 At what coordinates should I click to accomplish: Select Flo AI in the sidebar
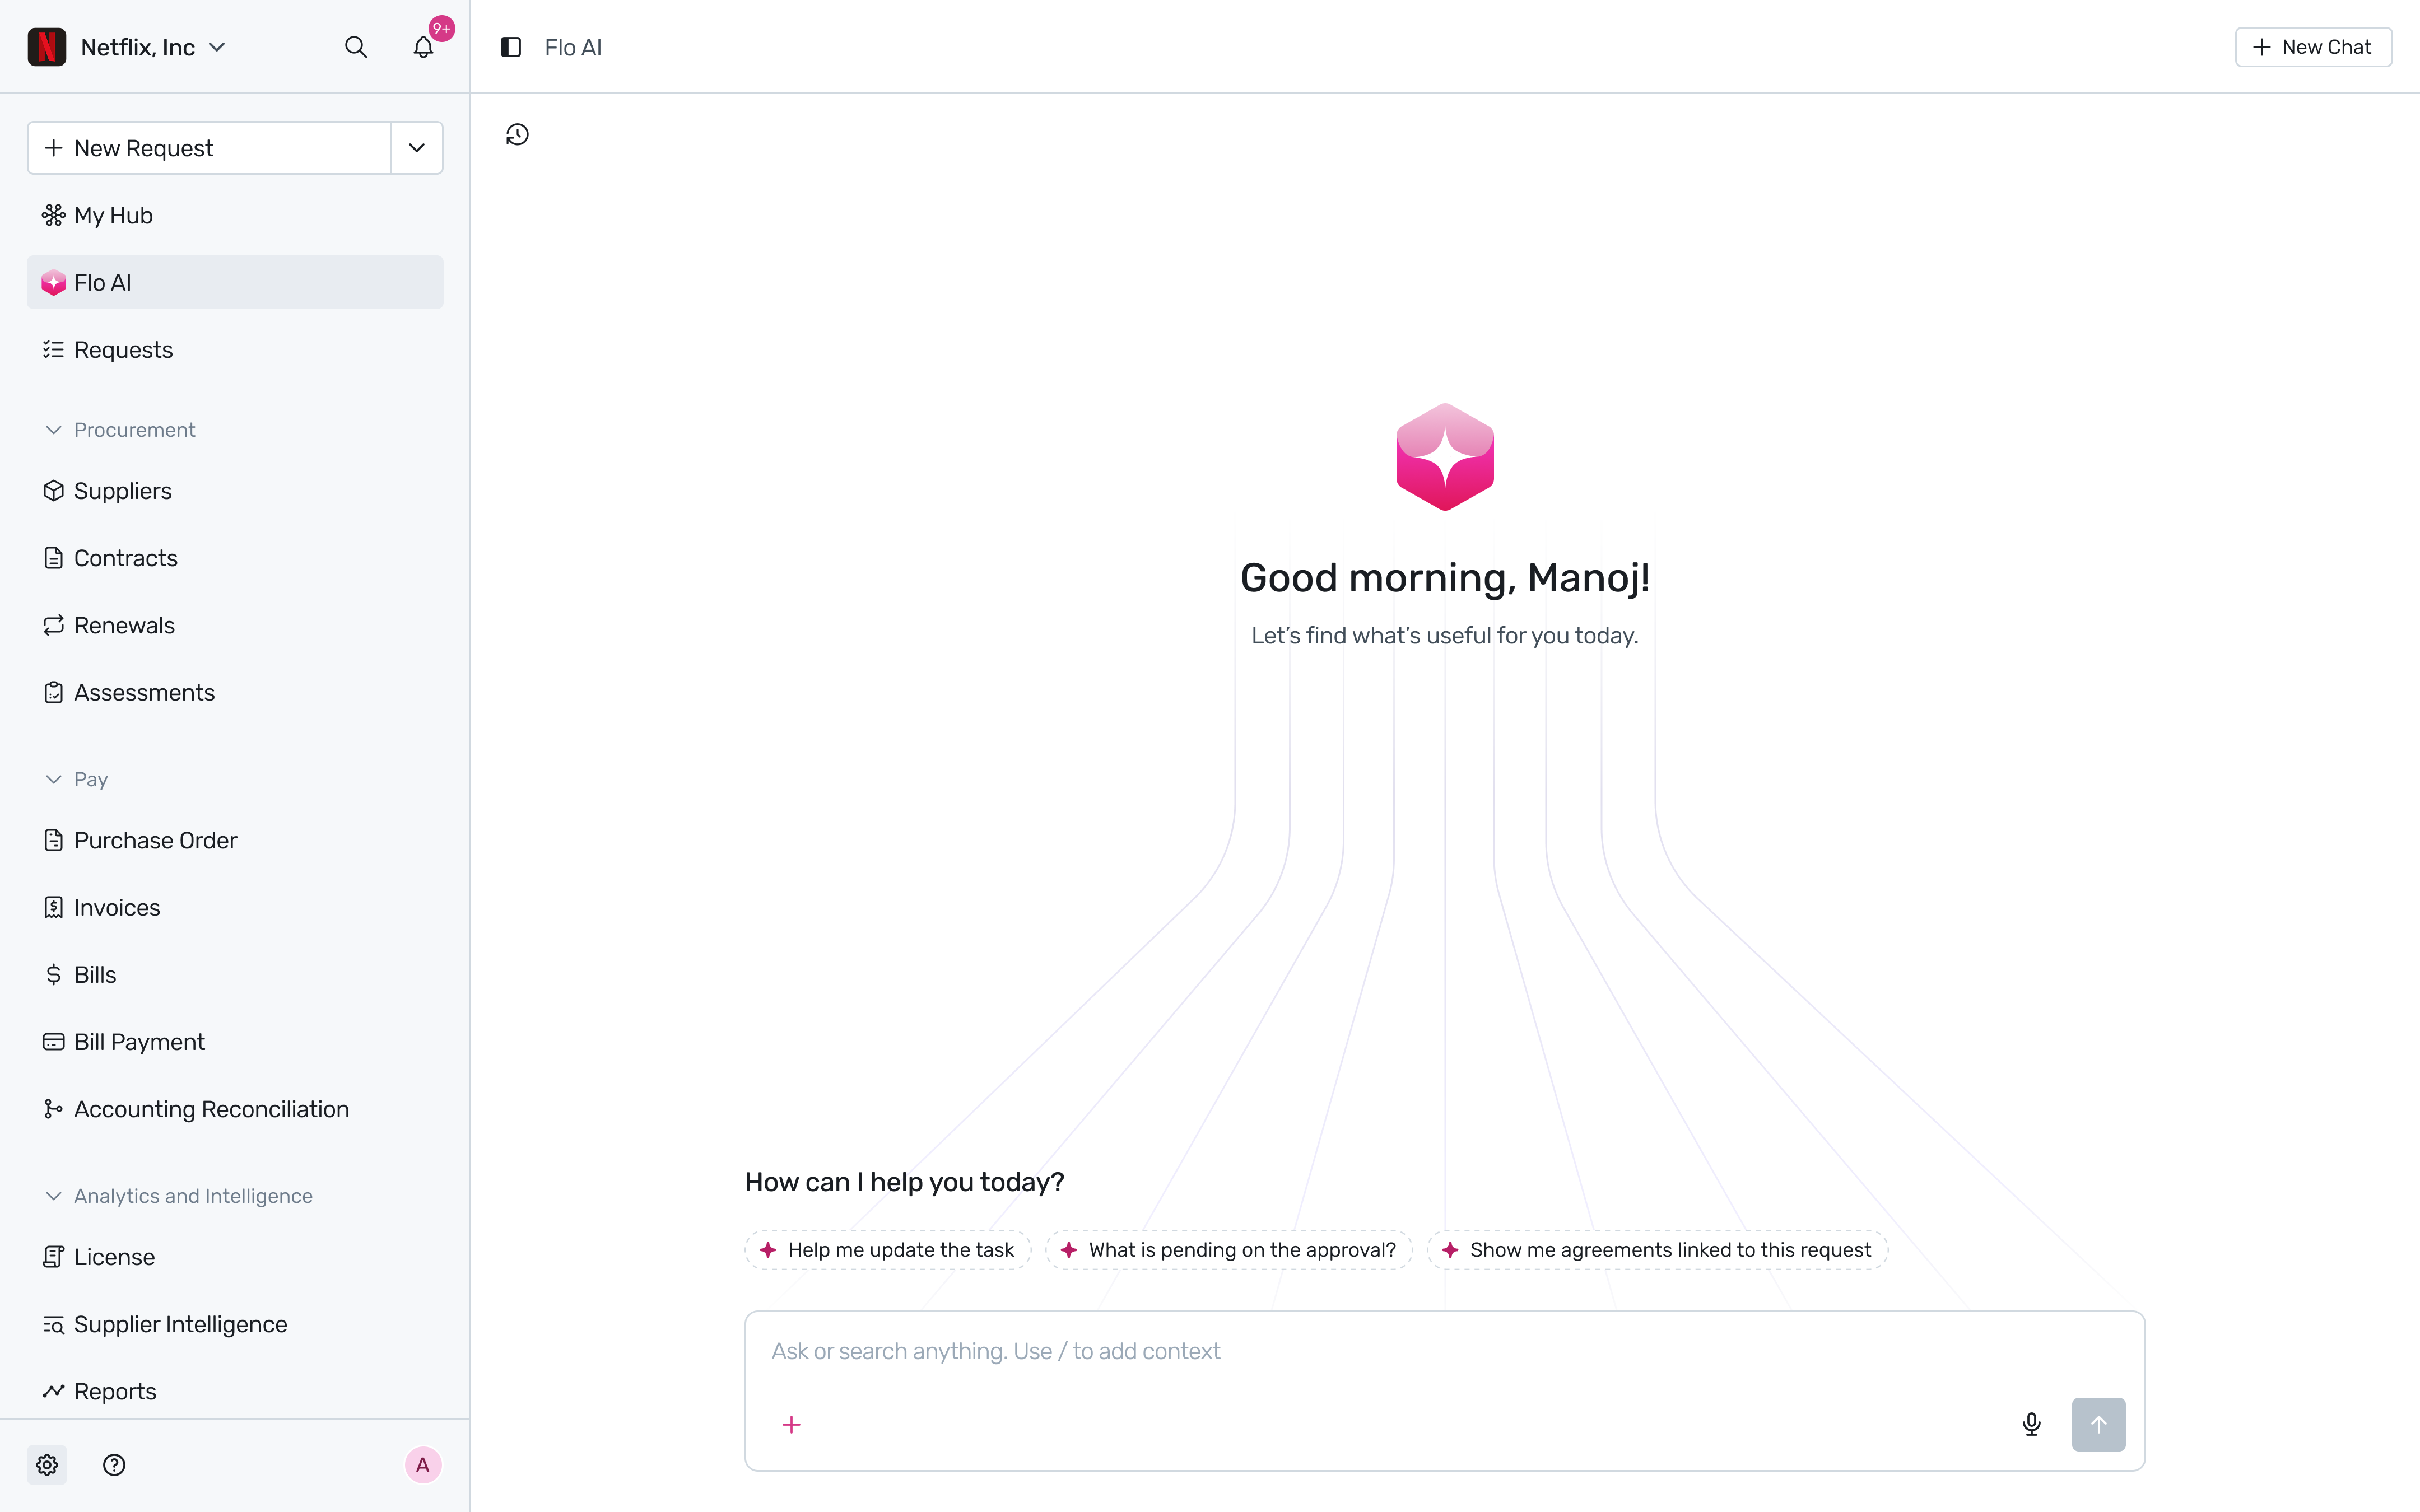(235, 282)
